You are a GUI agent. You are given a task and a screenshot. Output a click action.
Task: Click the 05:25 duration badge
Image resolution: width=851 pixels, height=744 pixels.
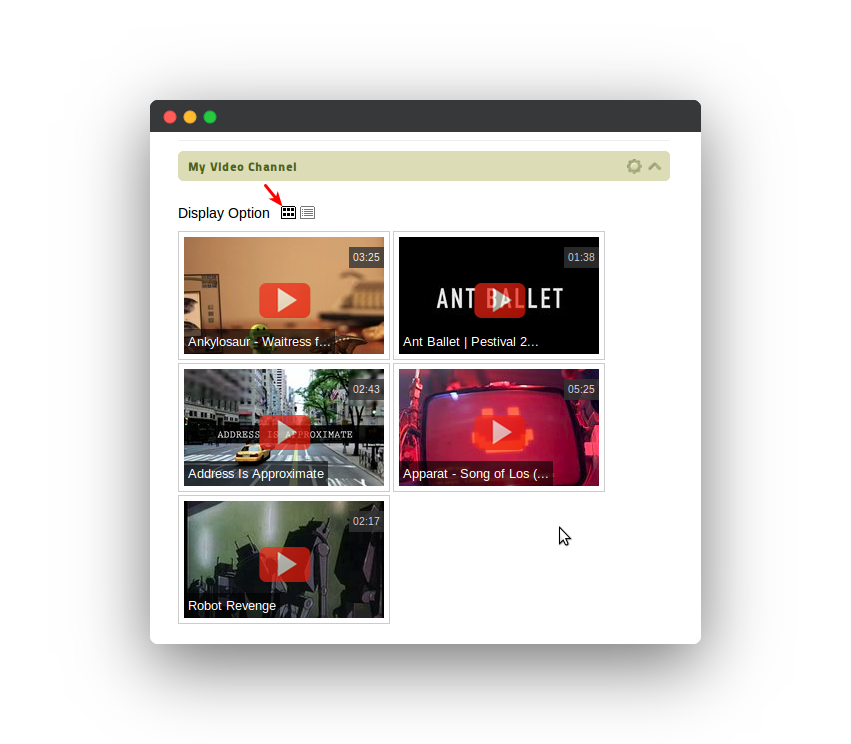(581, 389)
